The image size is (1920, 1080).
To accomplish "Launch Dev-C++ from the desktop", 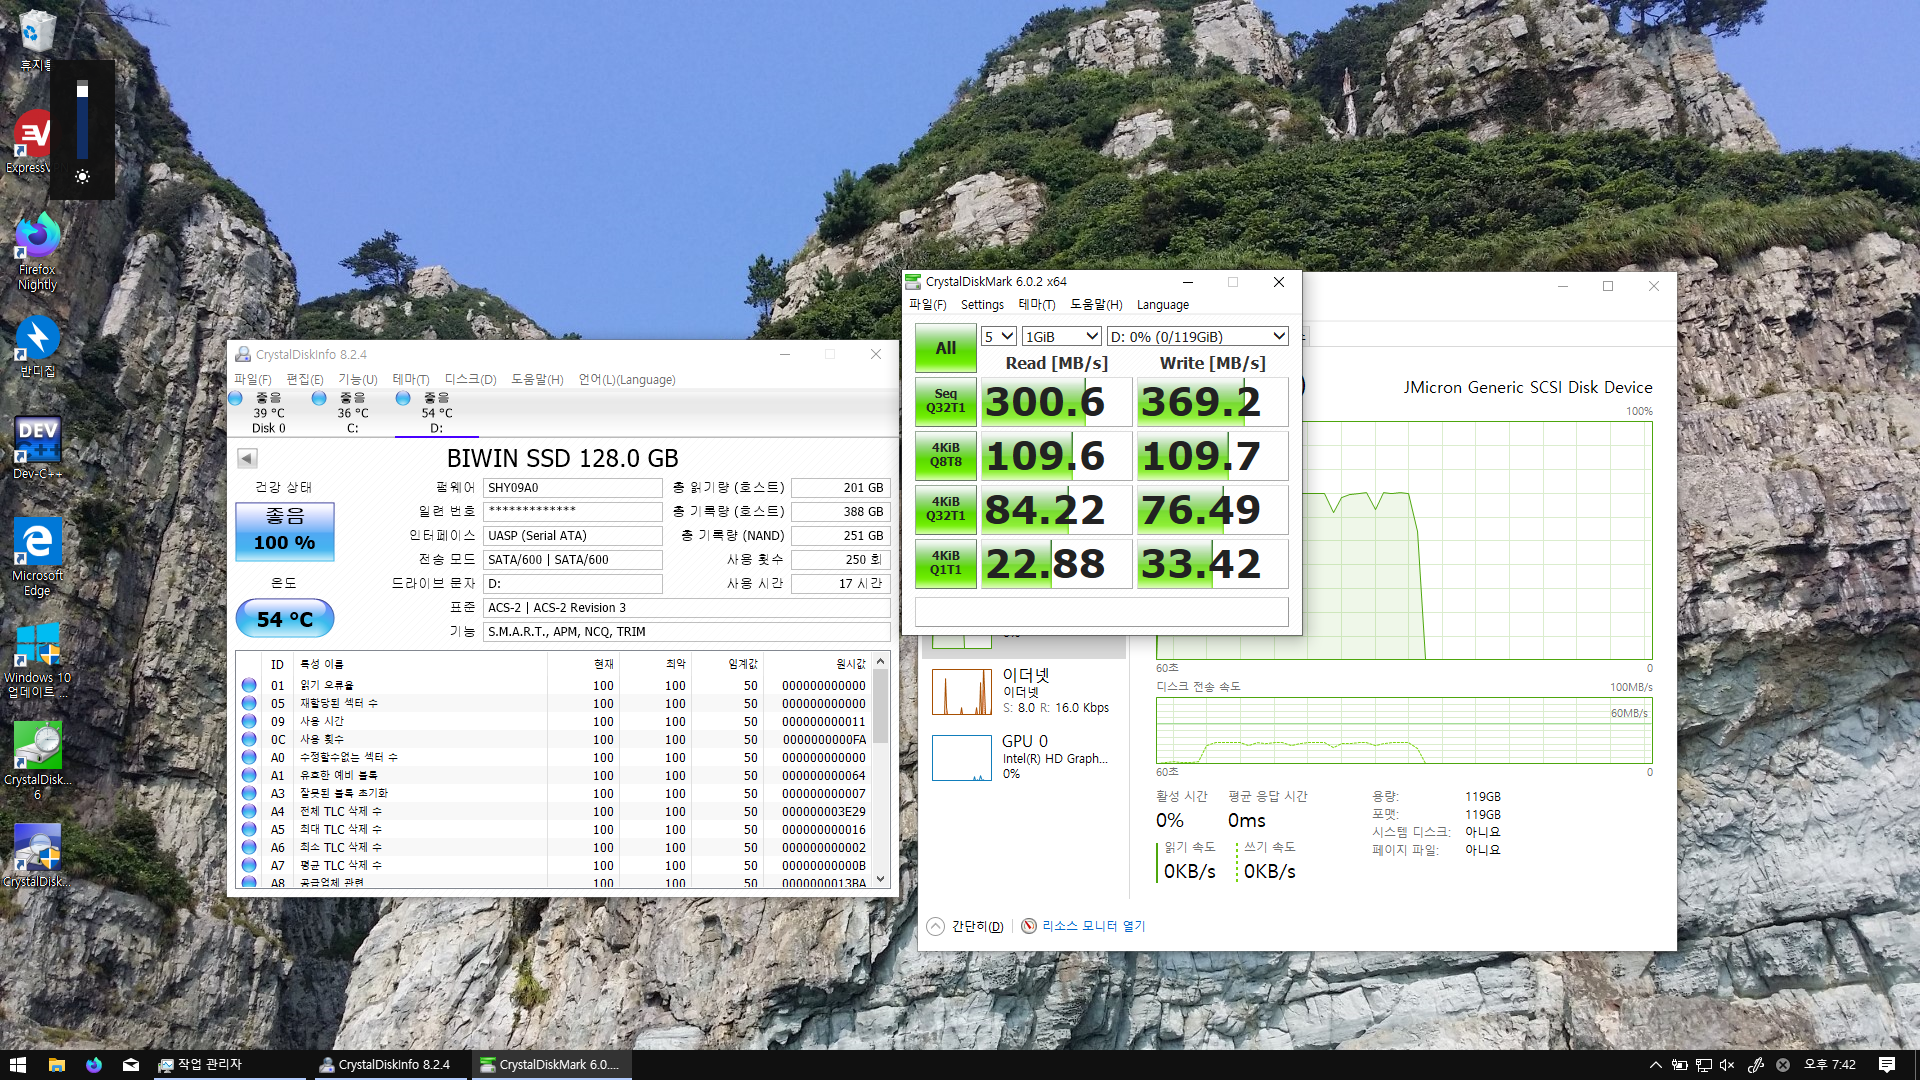I will (37, 447).
